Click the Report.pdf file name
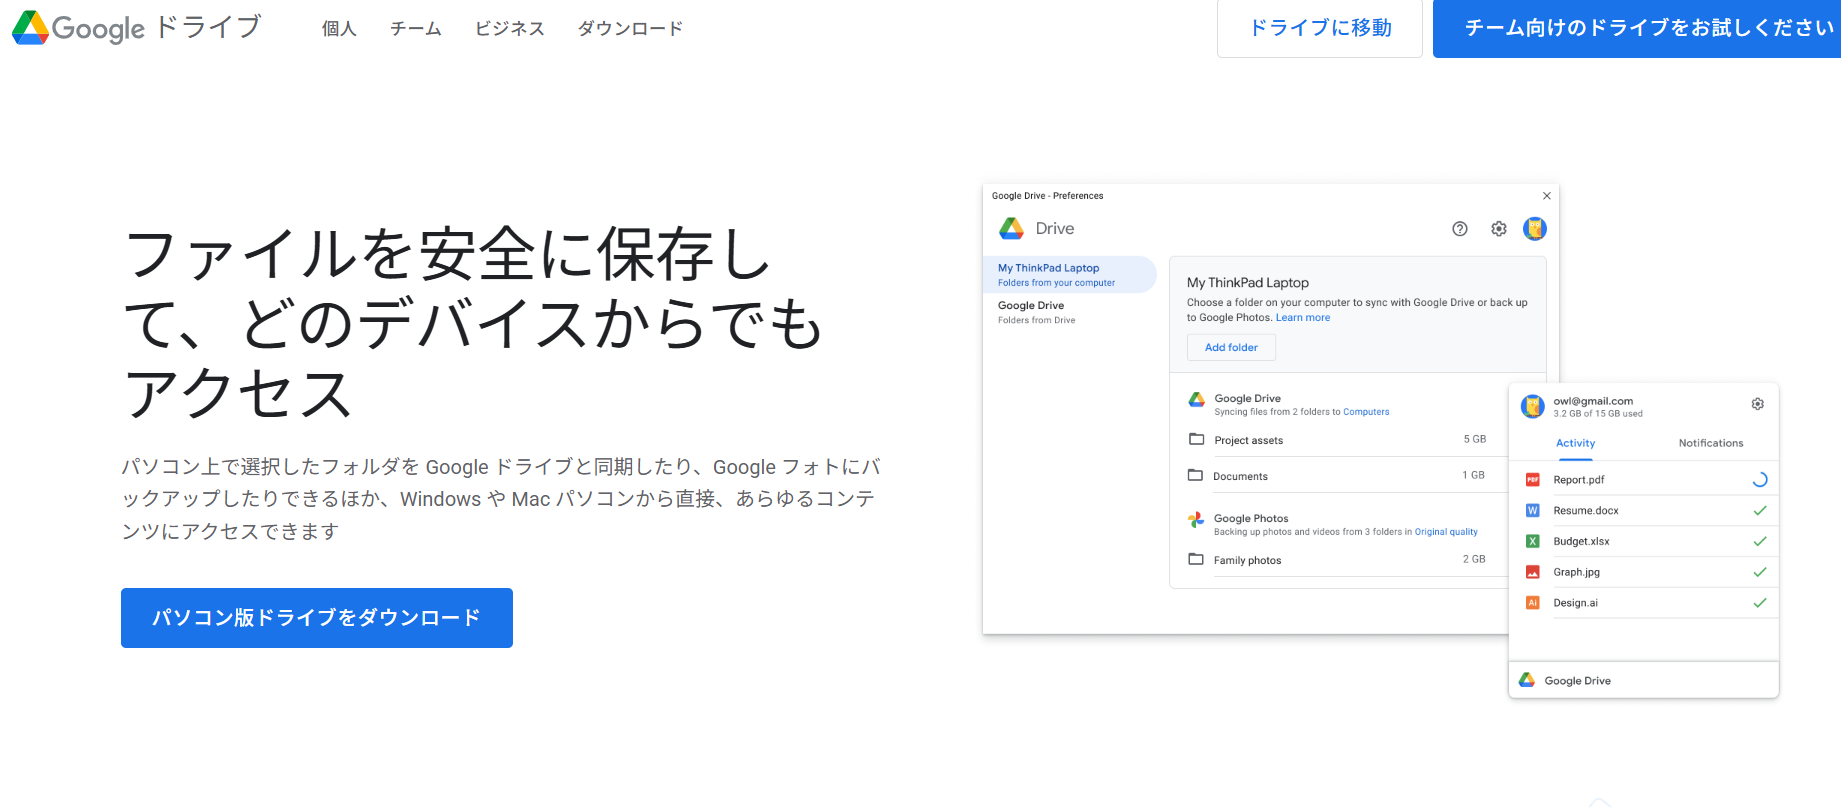 (1579, 480)
